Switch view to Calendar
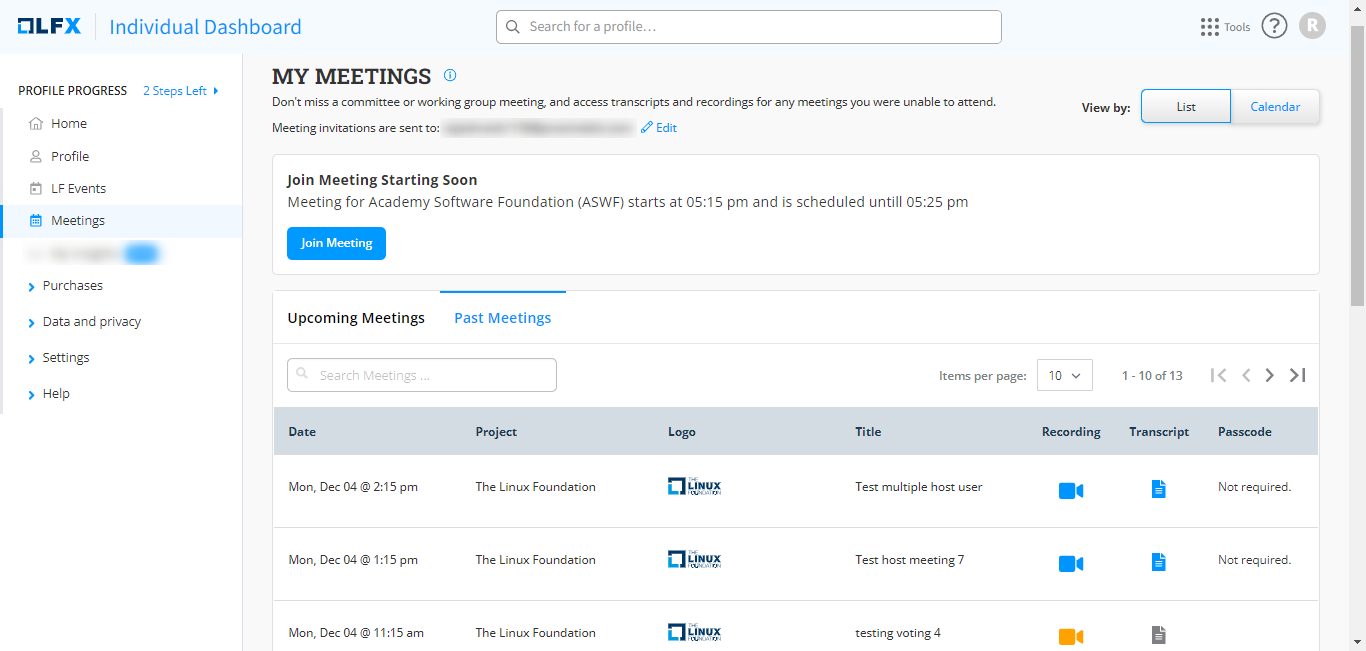The image size is (1366, 651). [x=1275, y=107]
